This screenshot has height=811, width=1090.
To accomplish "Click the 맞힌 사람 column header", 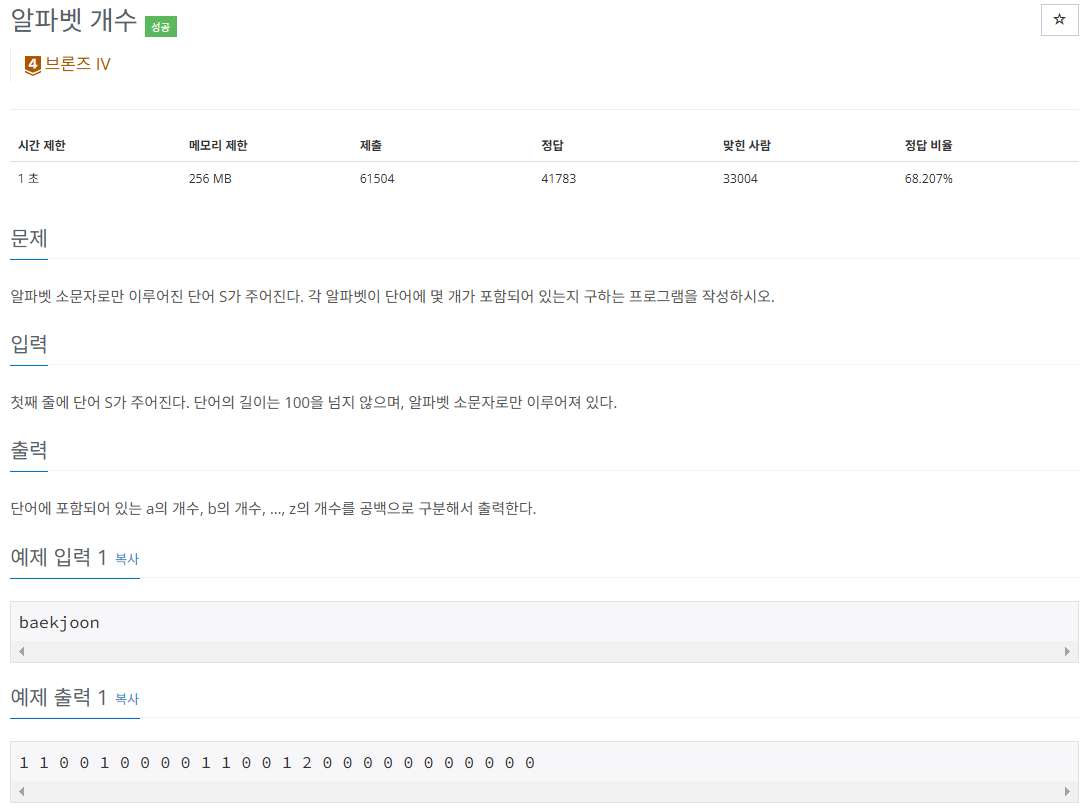I will (747, 145).
